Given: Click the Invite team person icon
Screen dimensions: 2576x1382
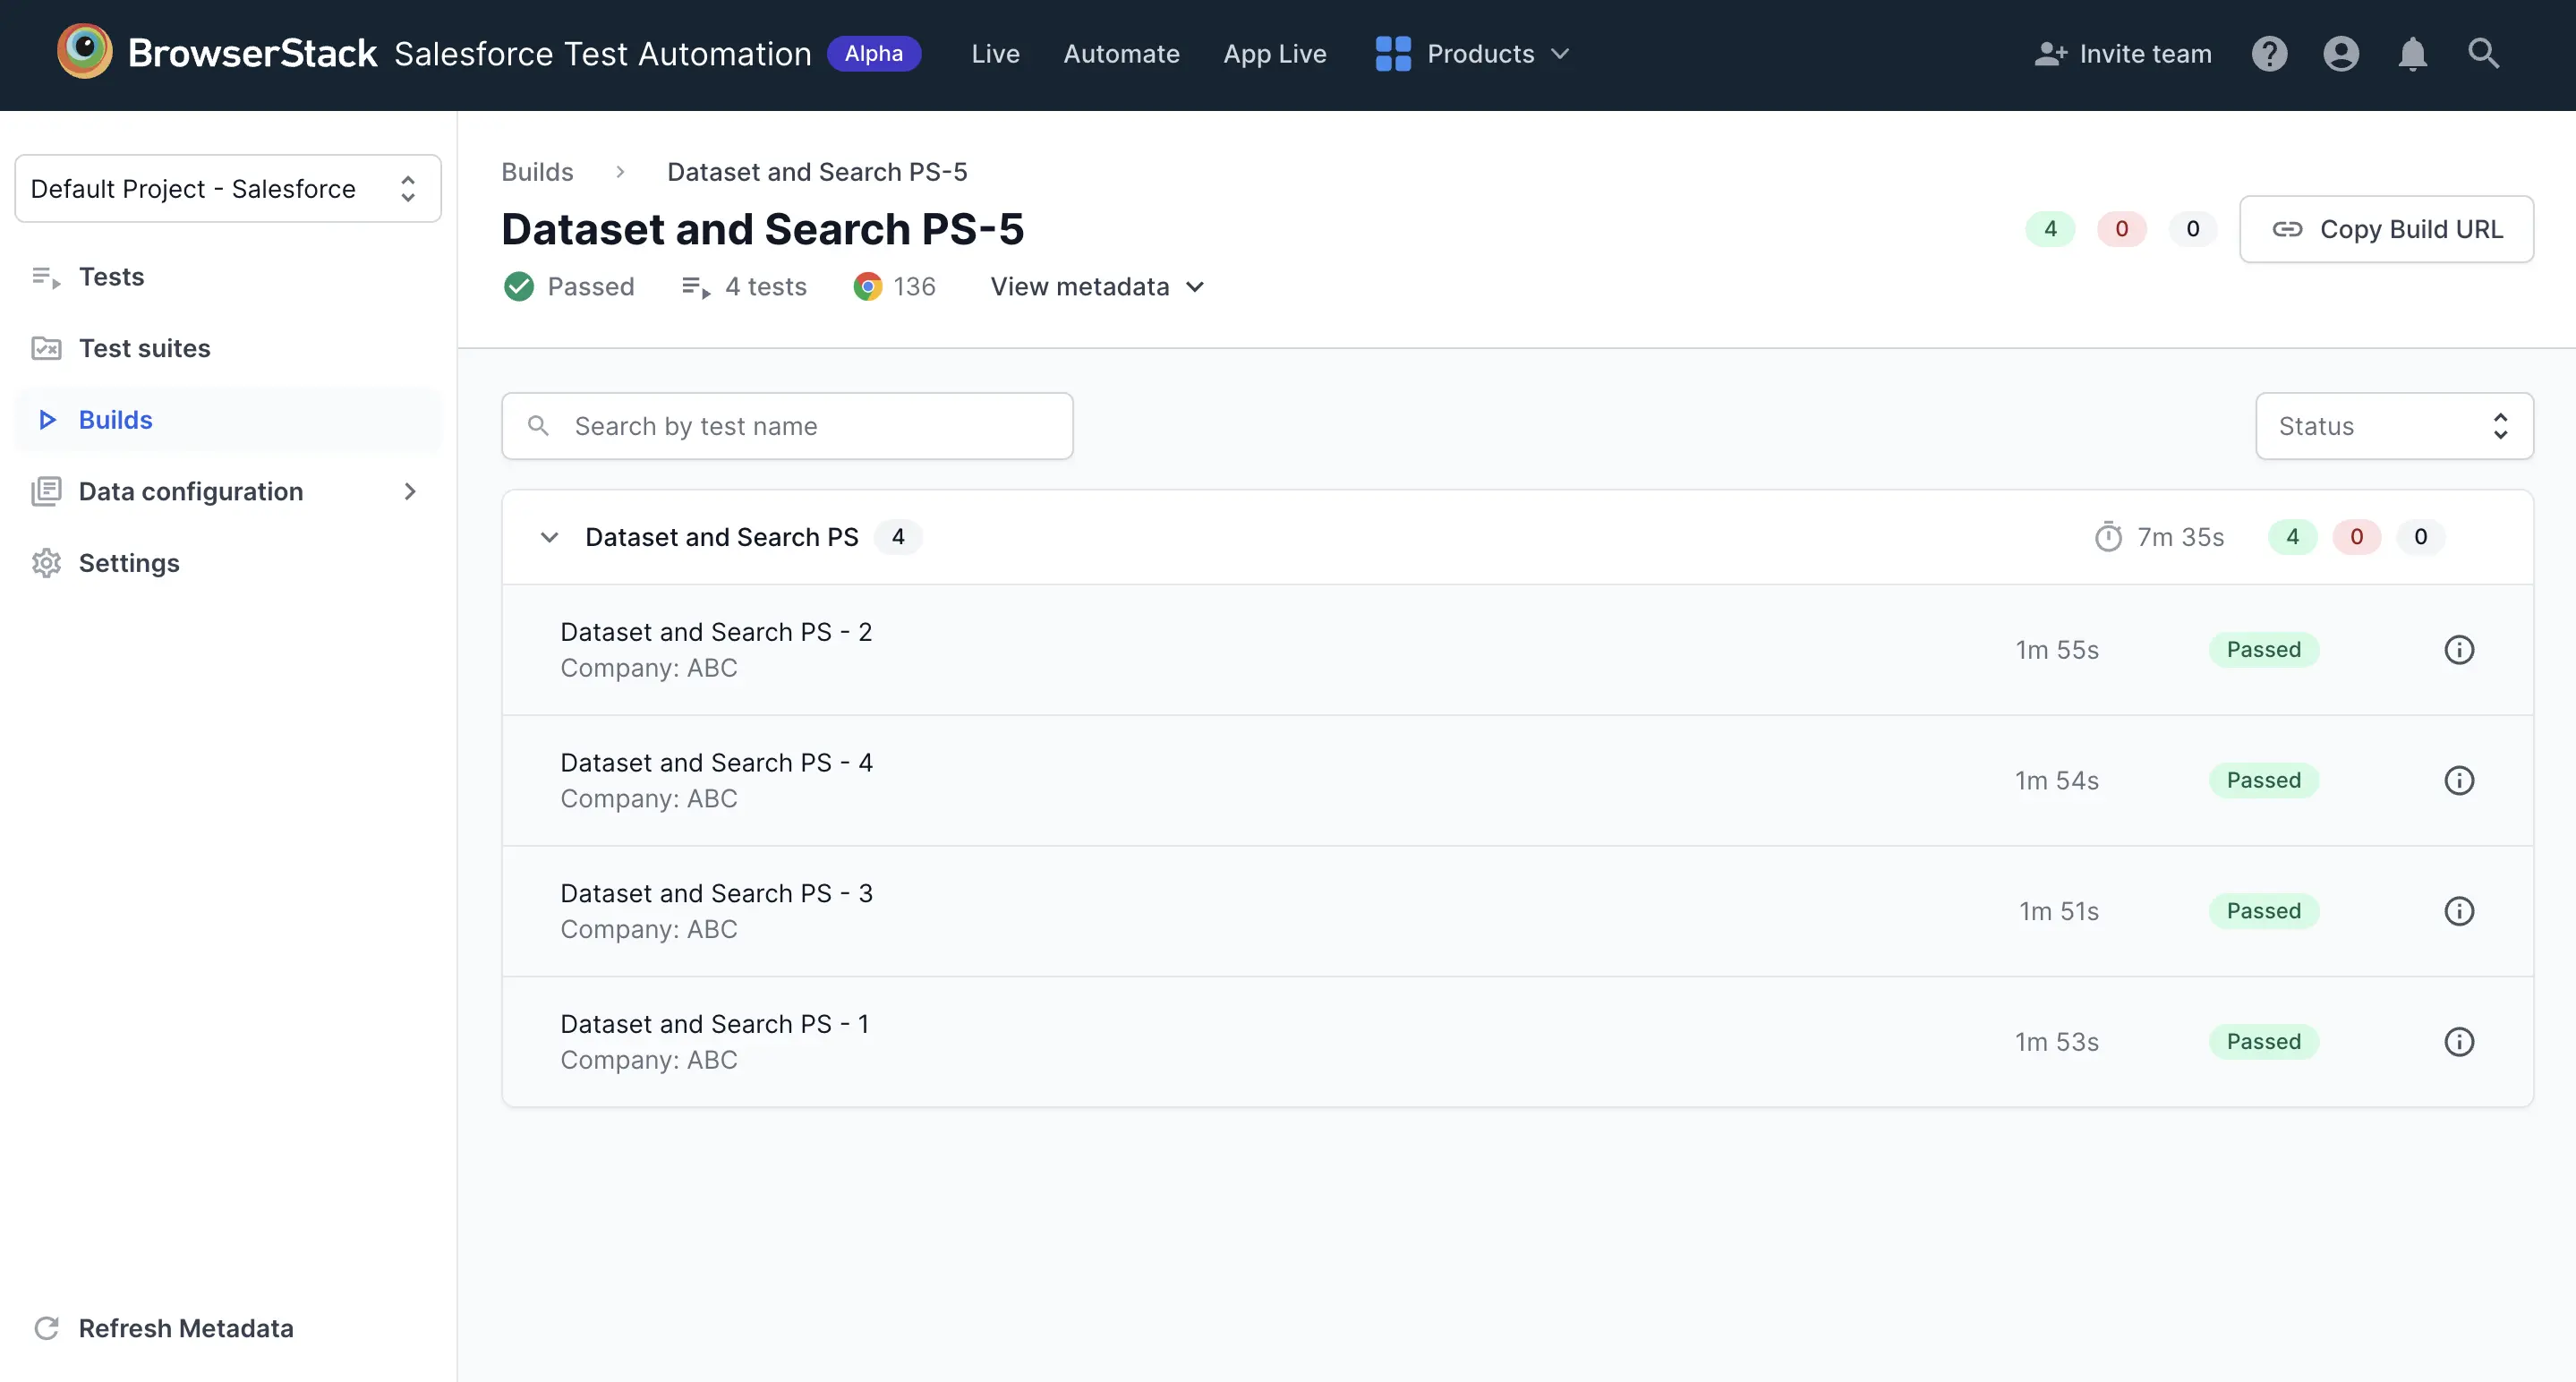Looking at the screenshot, I should 2050,54.
